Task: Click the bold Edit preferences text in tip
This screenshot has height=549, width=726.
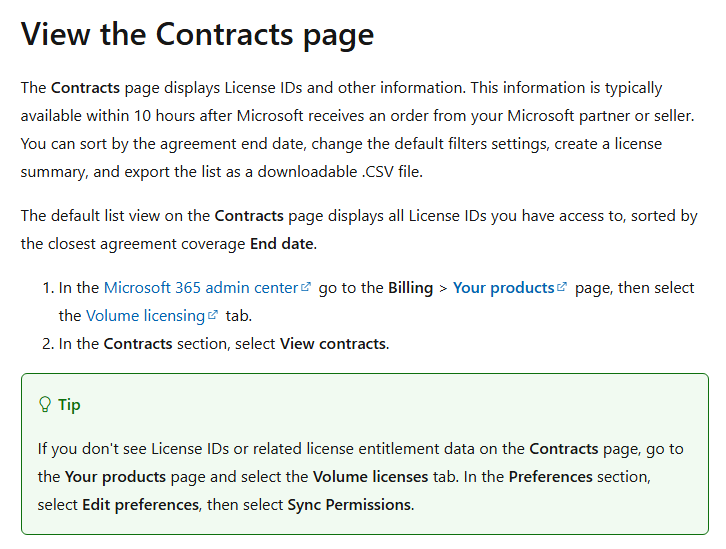Action: (141, 505)
